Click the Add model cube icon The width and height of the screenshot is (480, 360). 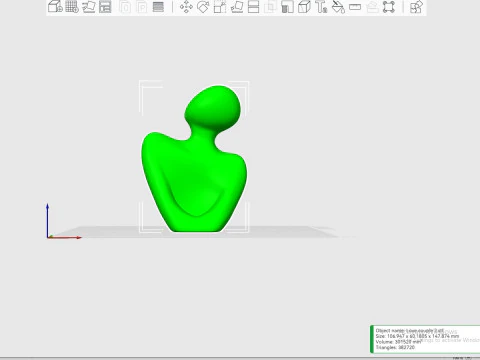click(x=55, y=7)
